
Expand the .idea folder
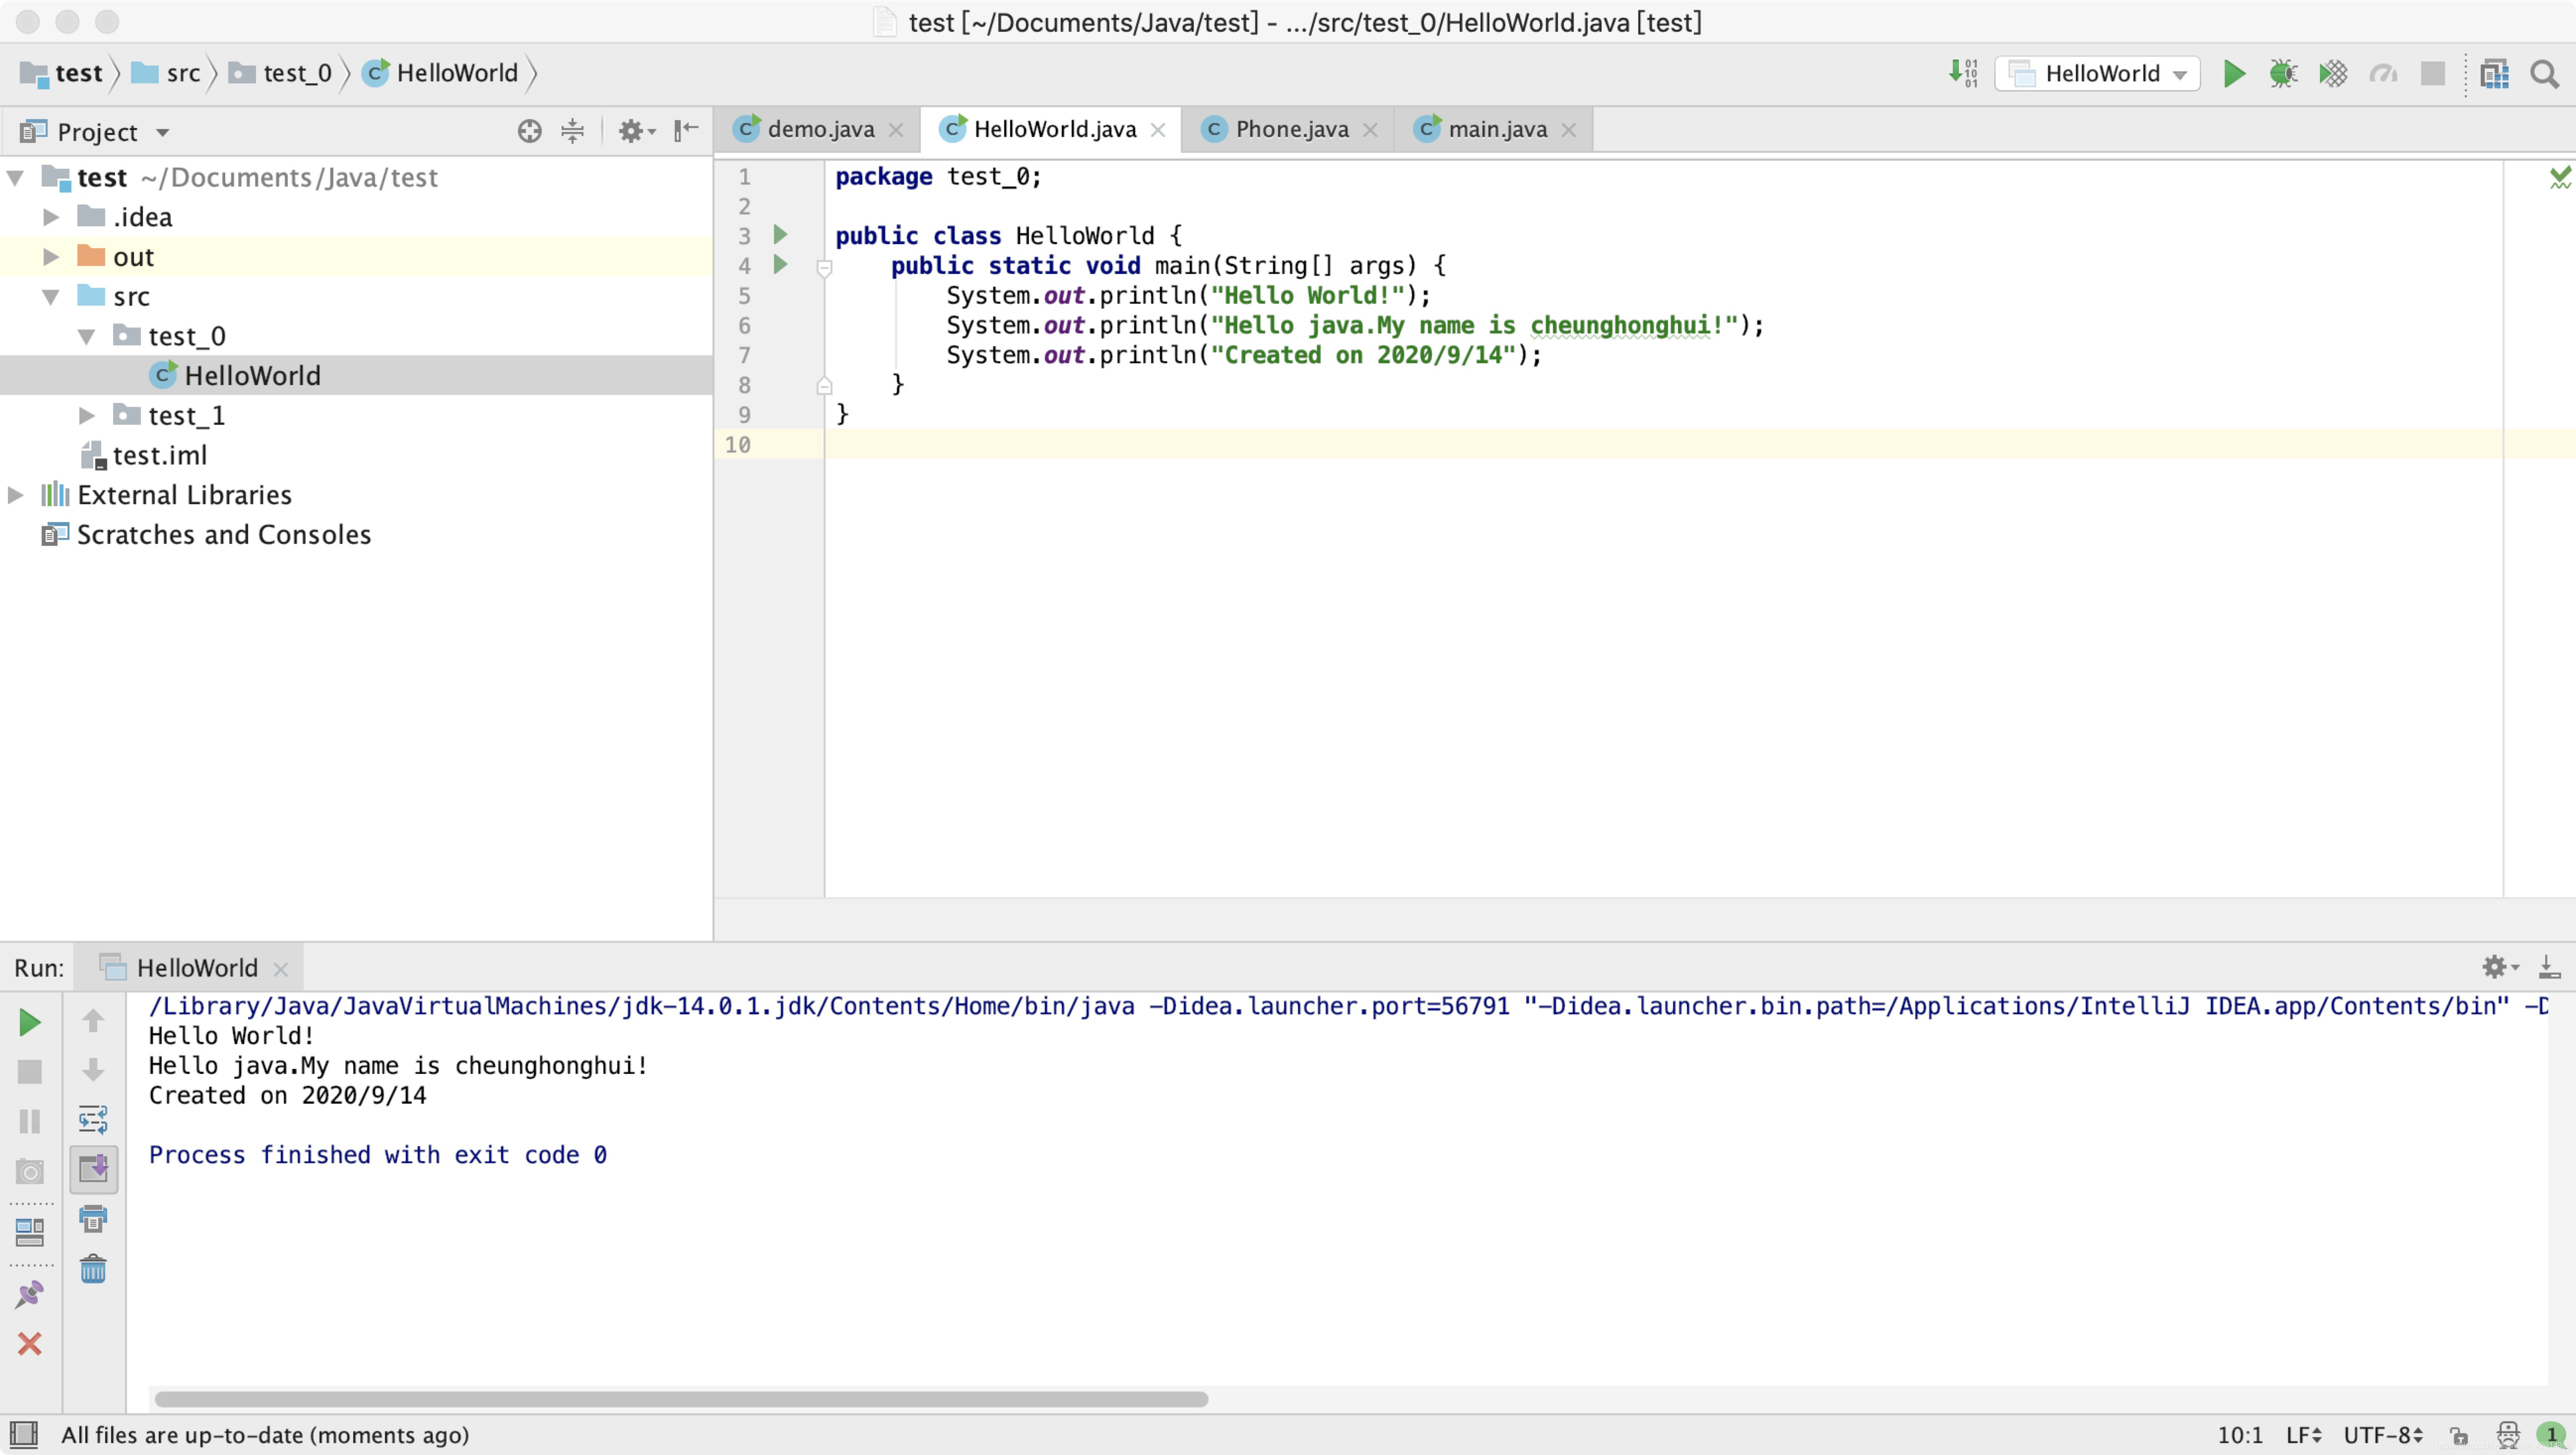pyautogui.click(x=51, y=217)
